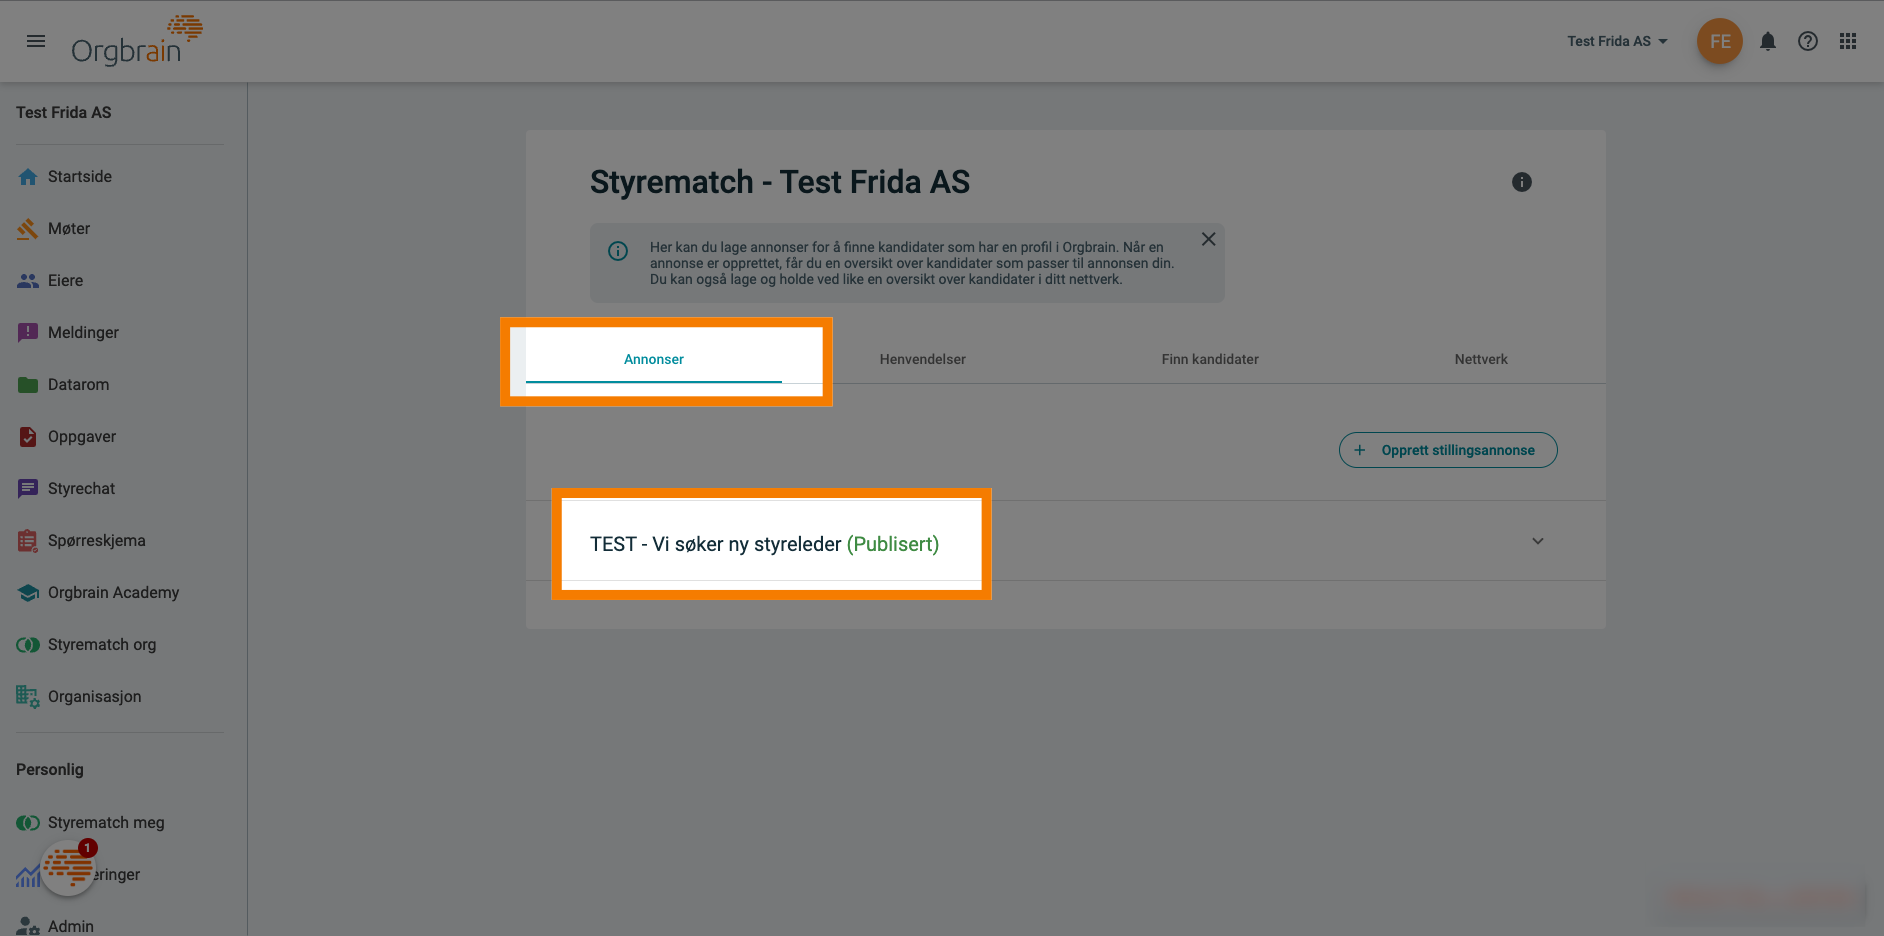View notifications via the bell icon
This screenshot has width=1884, height=936.
pos(1768,41)
